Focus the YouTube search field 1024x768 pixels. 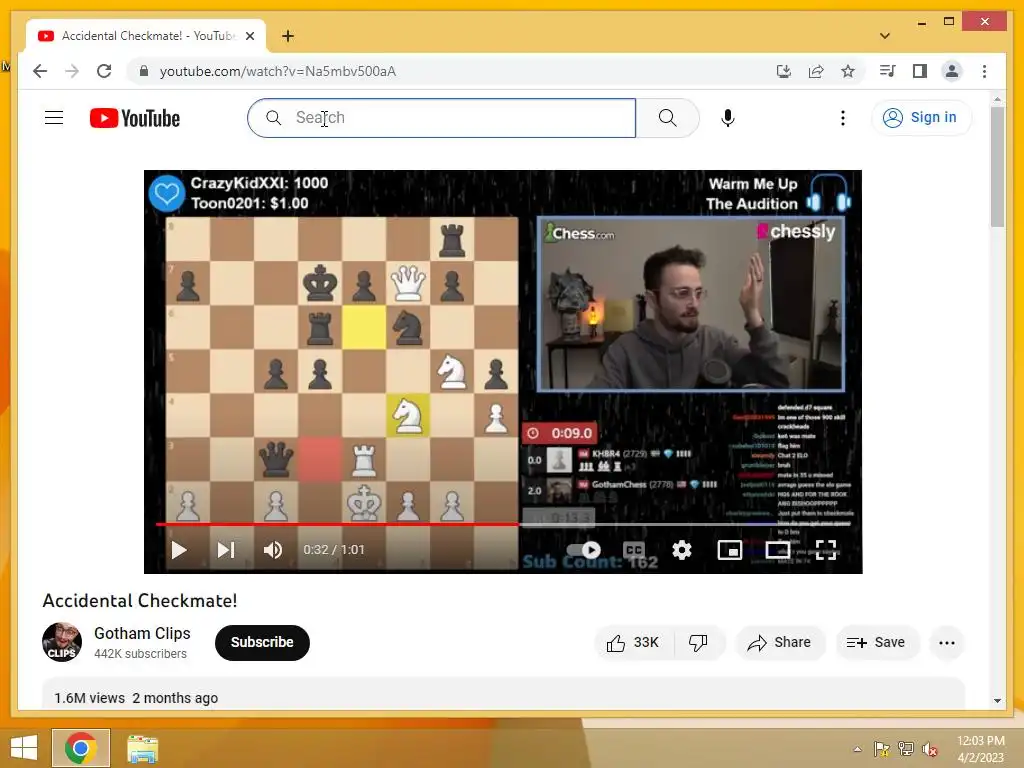pyautogui.click(x=441, y=118)
